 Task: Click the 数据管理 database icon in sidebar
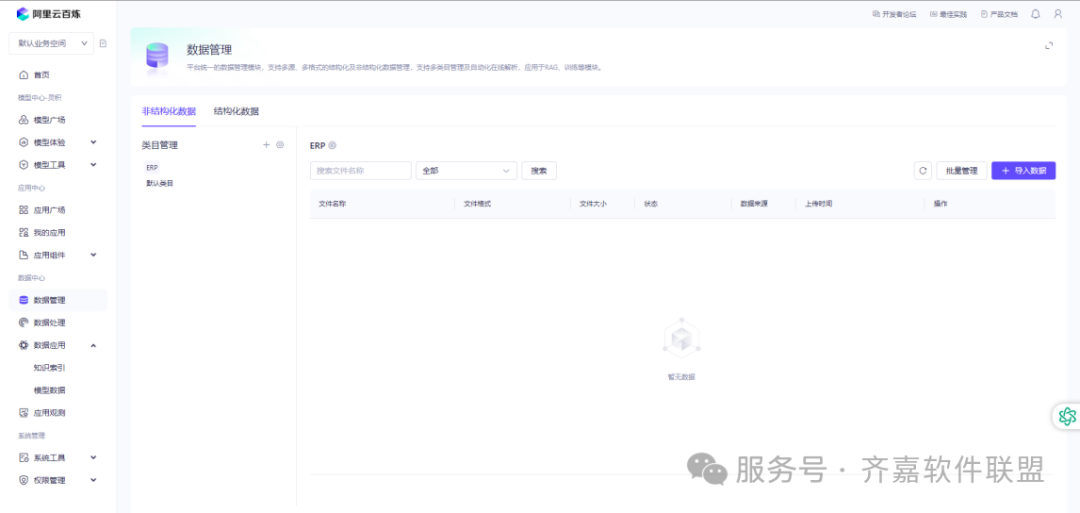pyautogui.click(x=23, y=300)
